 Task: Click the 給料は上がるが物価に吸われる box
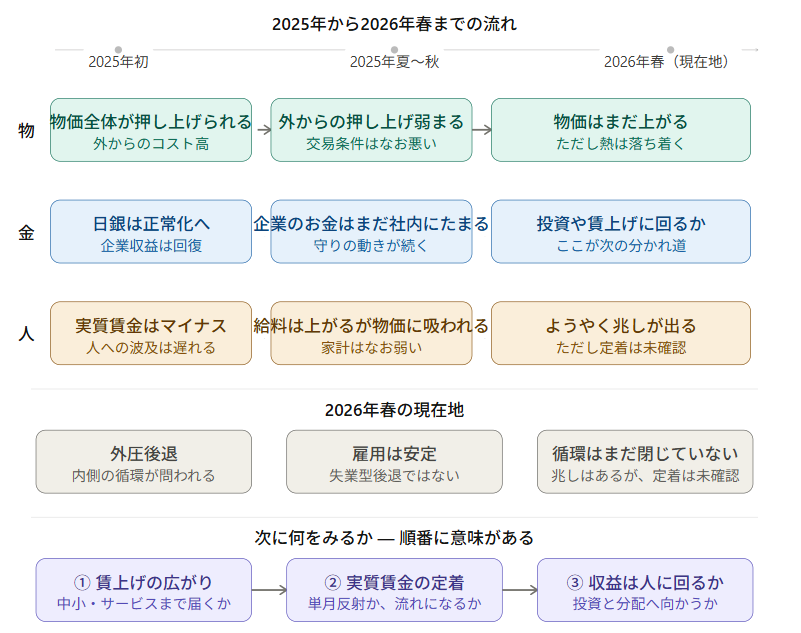[x=371, y=334]
